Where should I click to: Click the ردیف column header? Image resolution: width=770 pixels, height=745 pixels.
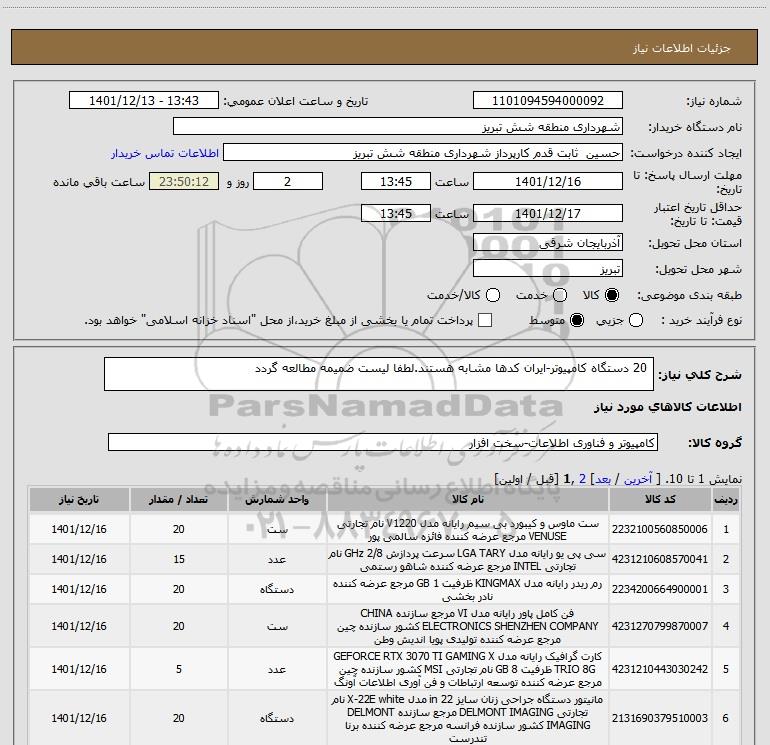click(726, 499)
